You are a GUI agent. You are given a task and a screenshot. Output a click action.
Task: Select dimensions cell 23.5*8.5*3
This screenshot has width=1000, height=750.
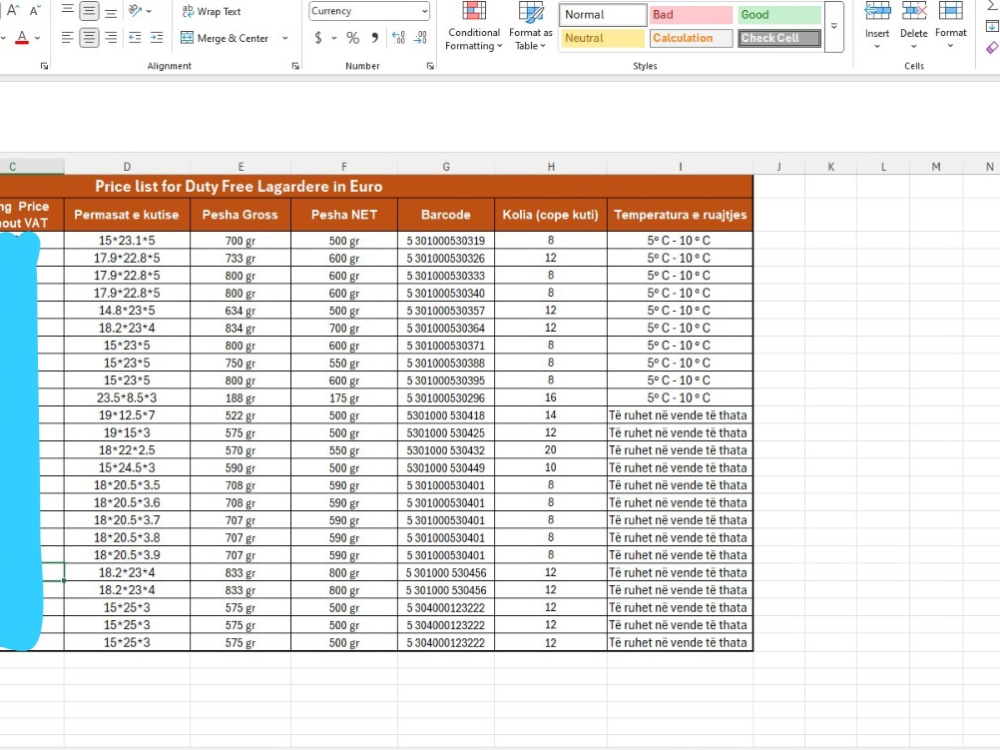coord(127,398)
